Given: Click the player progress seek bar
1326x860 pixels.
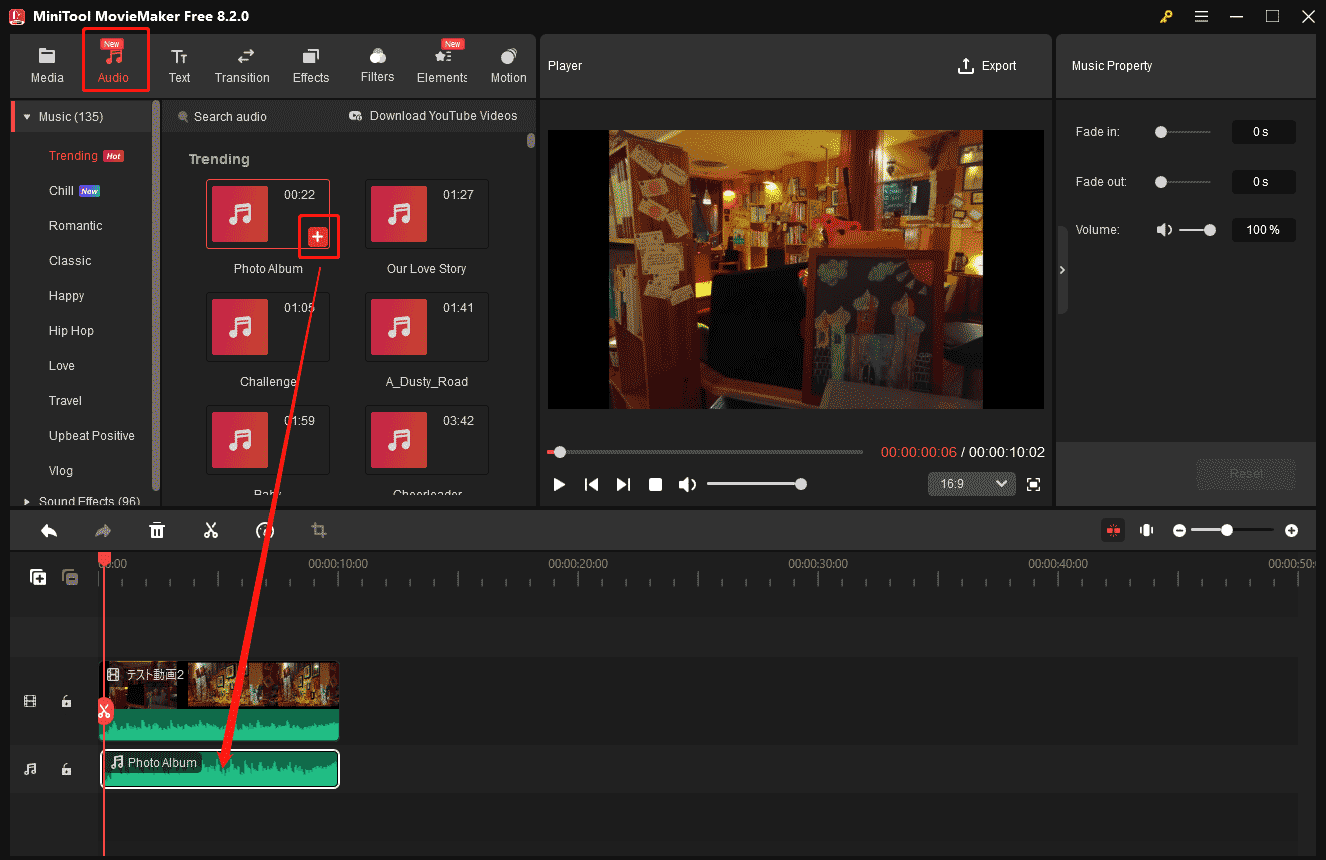Looking at the screenshot, I should click(705, 452).
